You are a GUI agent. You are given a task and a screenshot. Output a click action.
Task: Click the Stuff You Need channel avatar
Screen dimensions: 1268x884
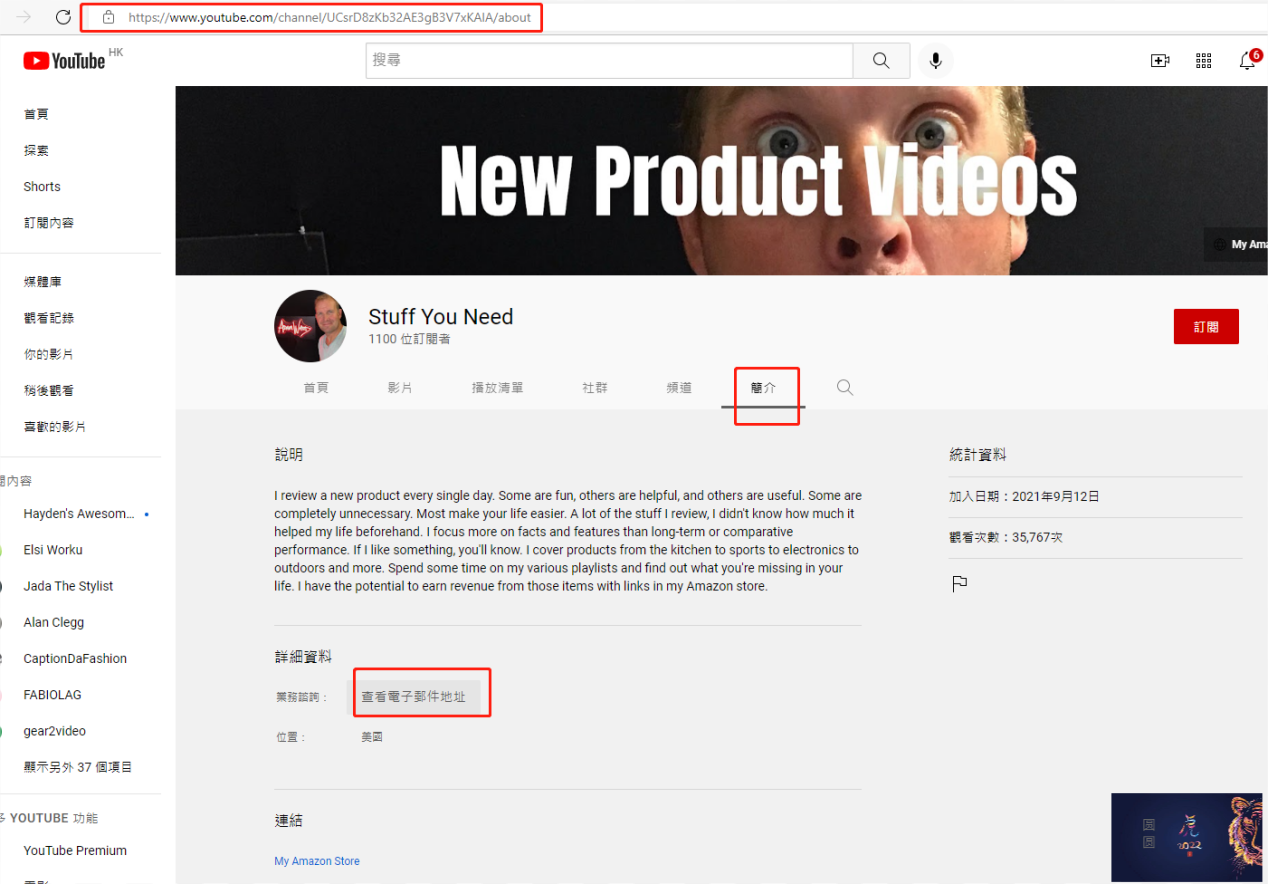310,326
